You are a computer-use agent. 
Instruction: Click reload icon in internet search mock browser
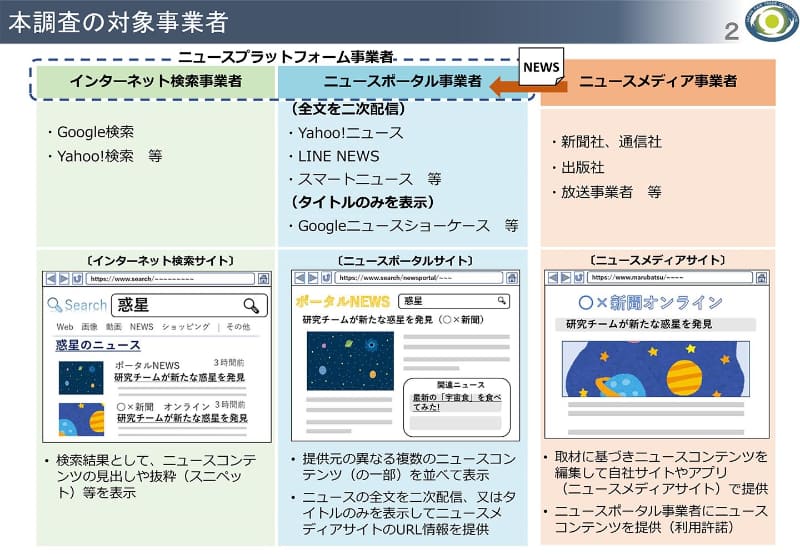click(x=77, y=279)
